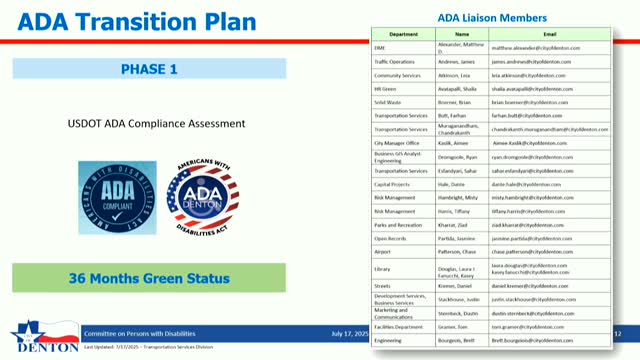Click the Aimee.Kasik email address
Screen dimensions: 640x360
pos(530,143)
